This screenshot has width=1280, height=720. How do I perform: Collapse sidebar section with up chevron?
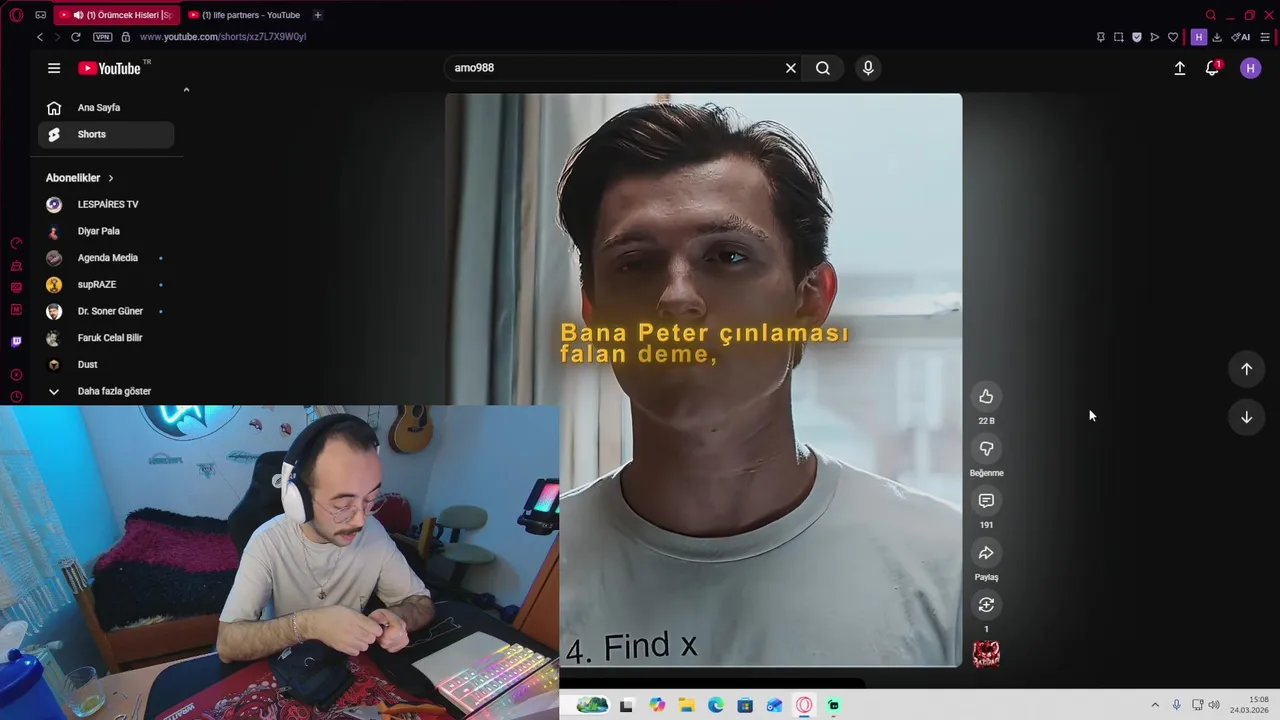coord(186,90)
